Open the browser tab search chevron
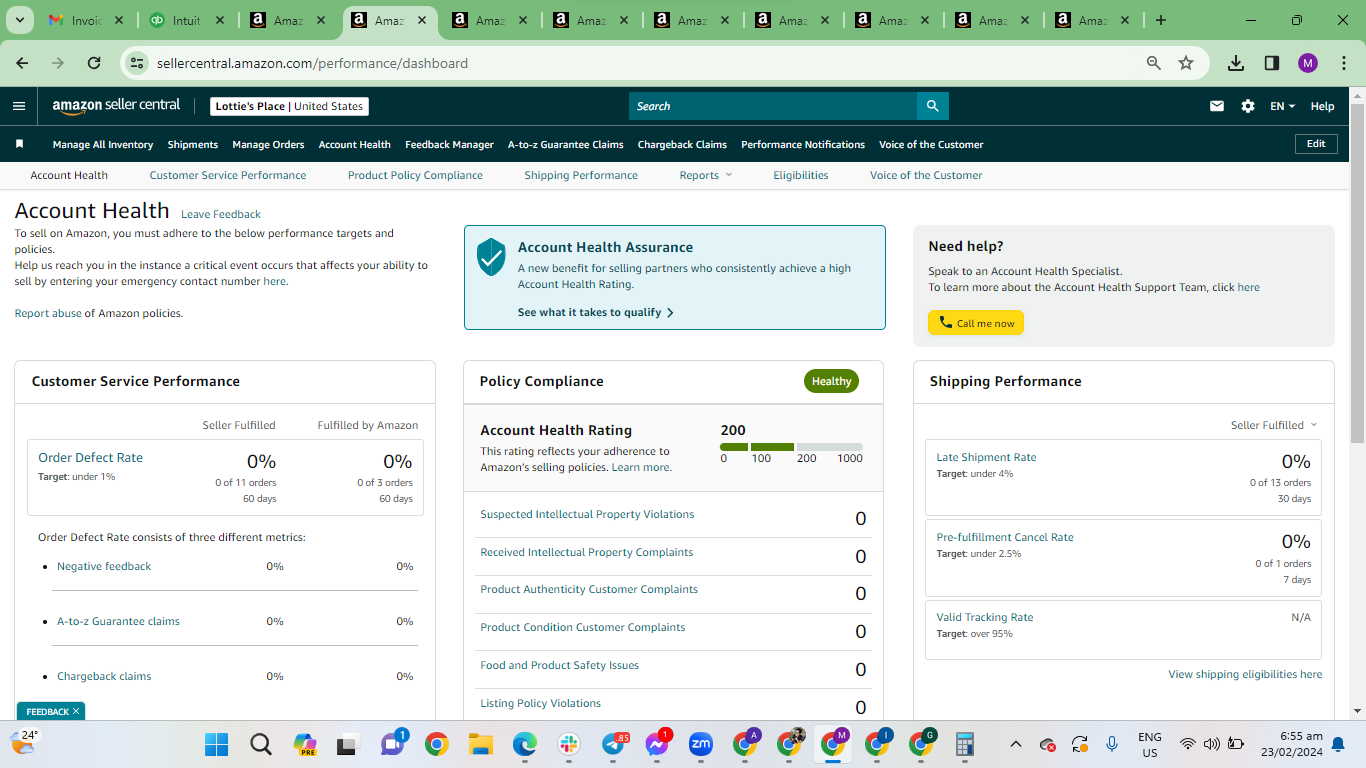This screenshot has height=768, width=1366. tap(20, 20)
